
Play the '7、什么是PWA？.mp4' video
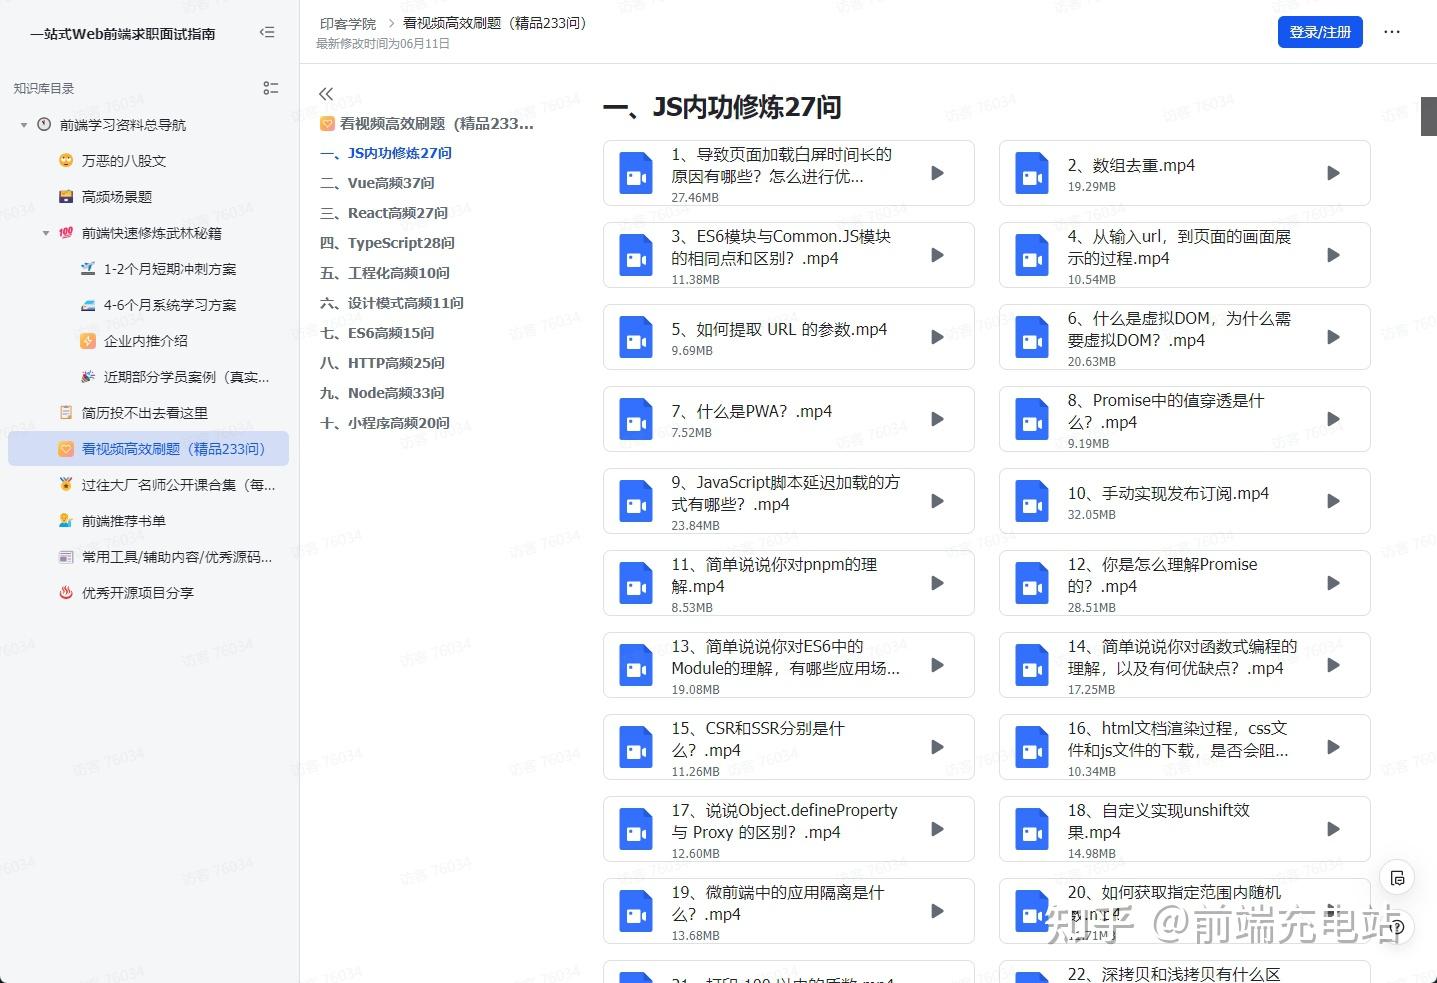[x=937, y=419]
